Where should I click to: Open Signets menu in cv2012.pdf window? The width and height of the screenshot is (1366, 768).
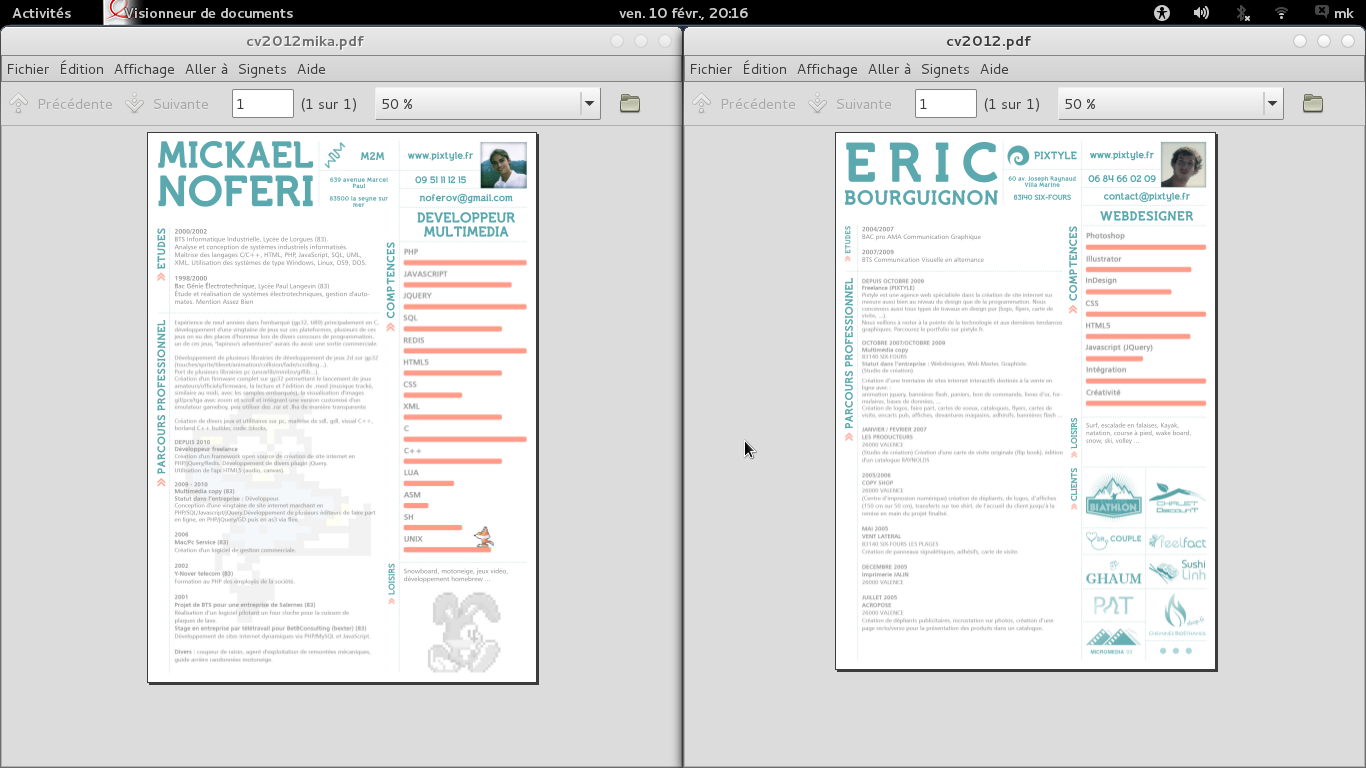(x=945, y=69)
